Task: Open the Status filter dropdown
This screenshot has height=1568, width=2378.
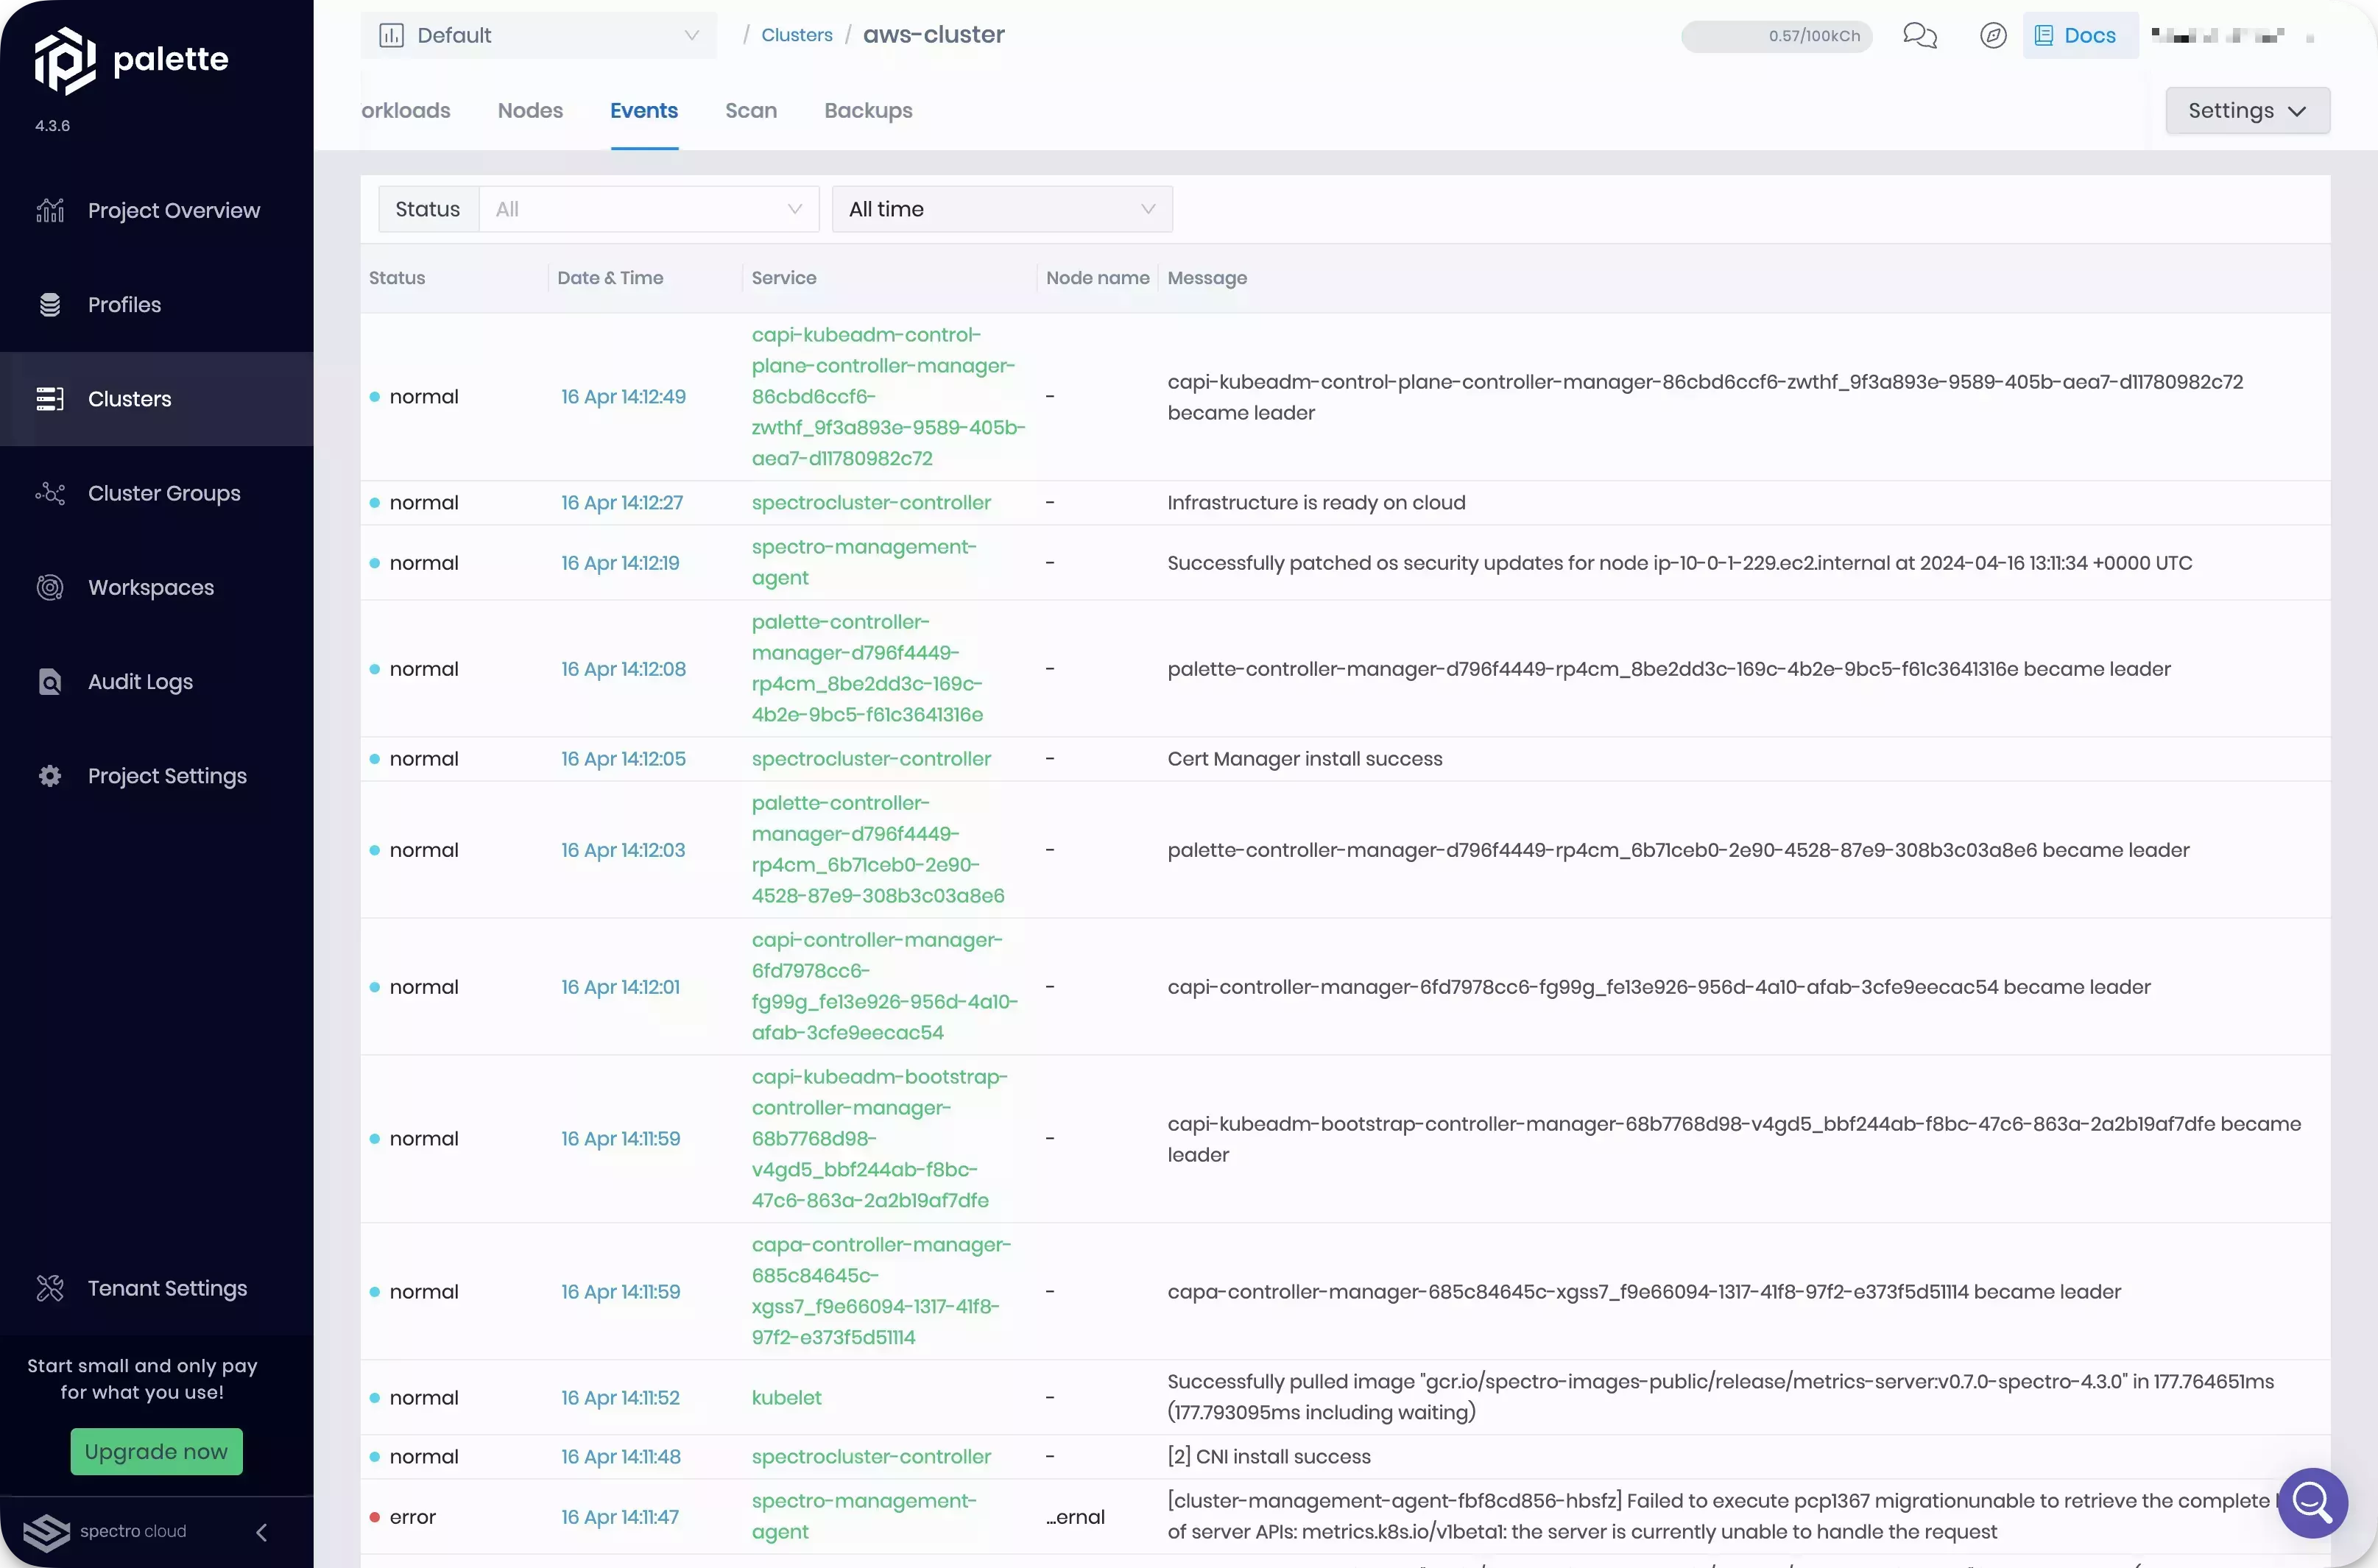Action: 648,209
